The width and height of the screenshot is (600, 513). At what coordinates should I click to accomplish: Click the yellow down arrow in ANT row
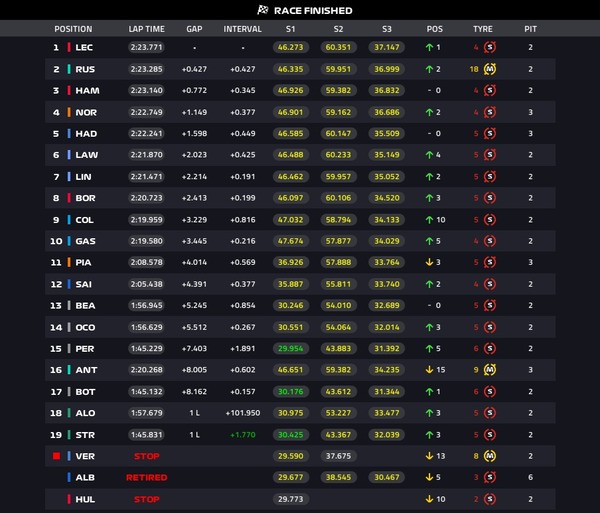click(x=429, y=370)
